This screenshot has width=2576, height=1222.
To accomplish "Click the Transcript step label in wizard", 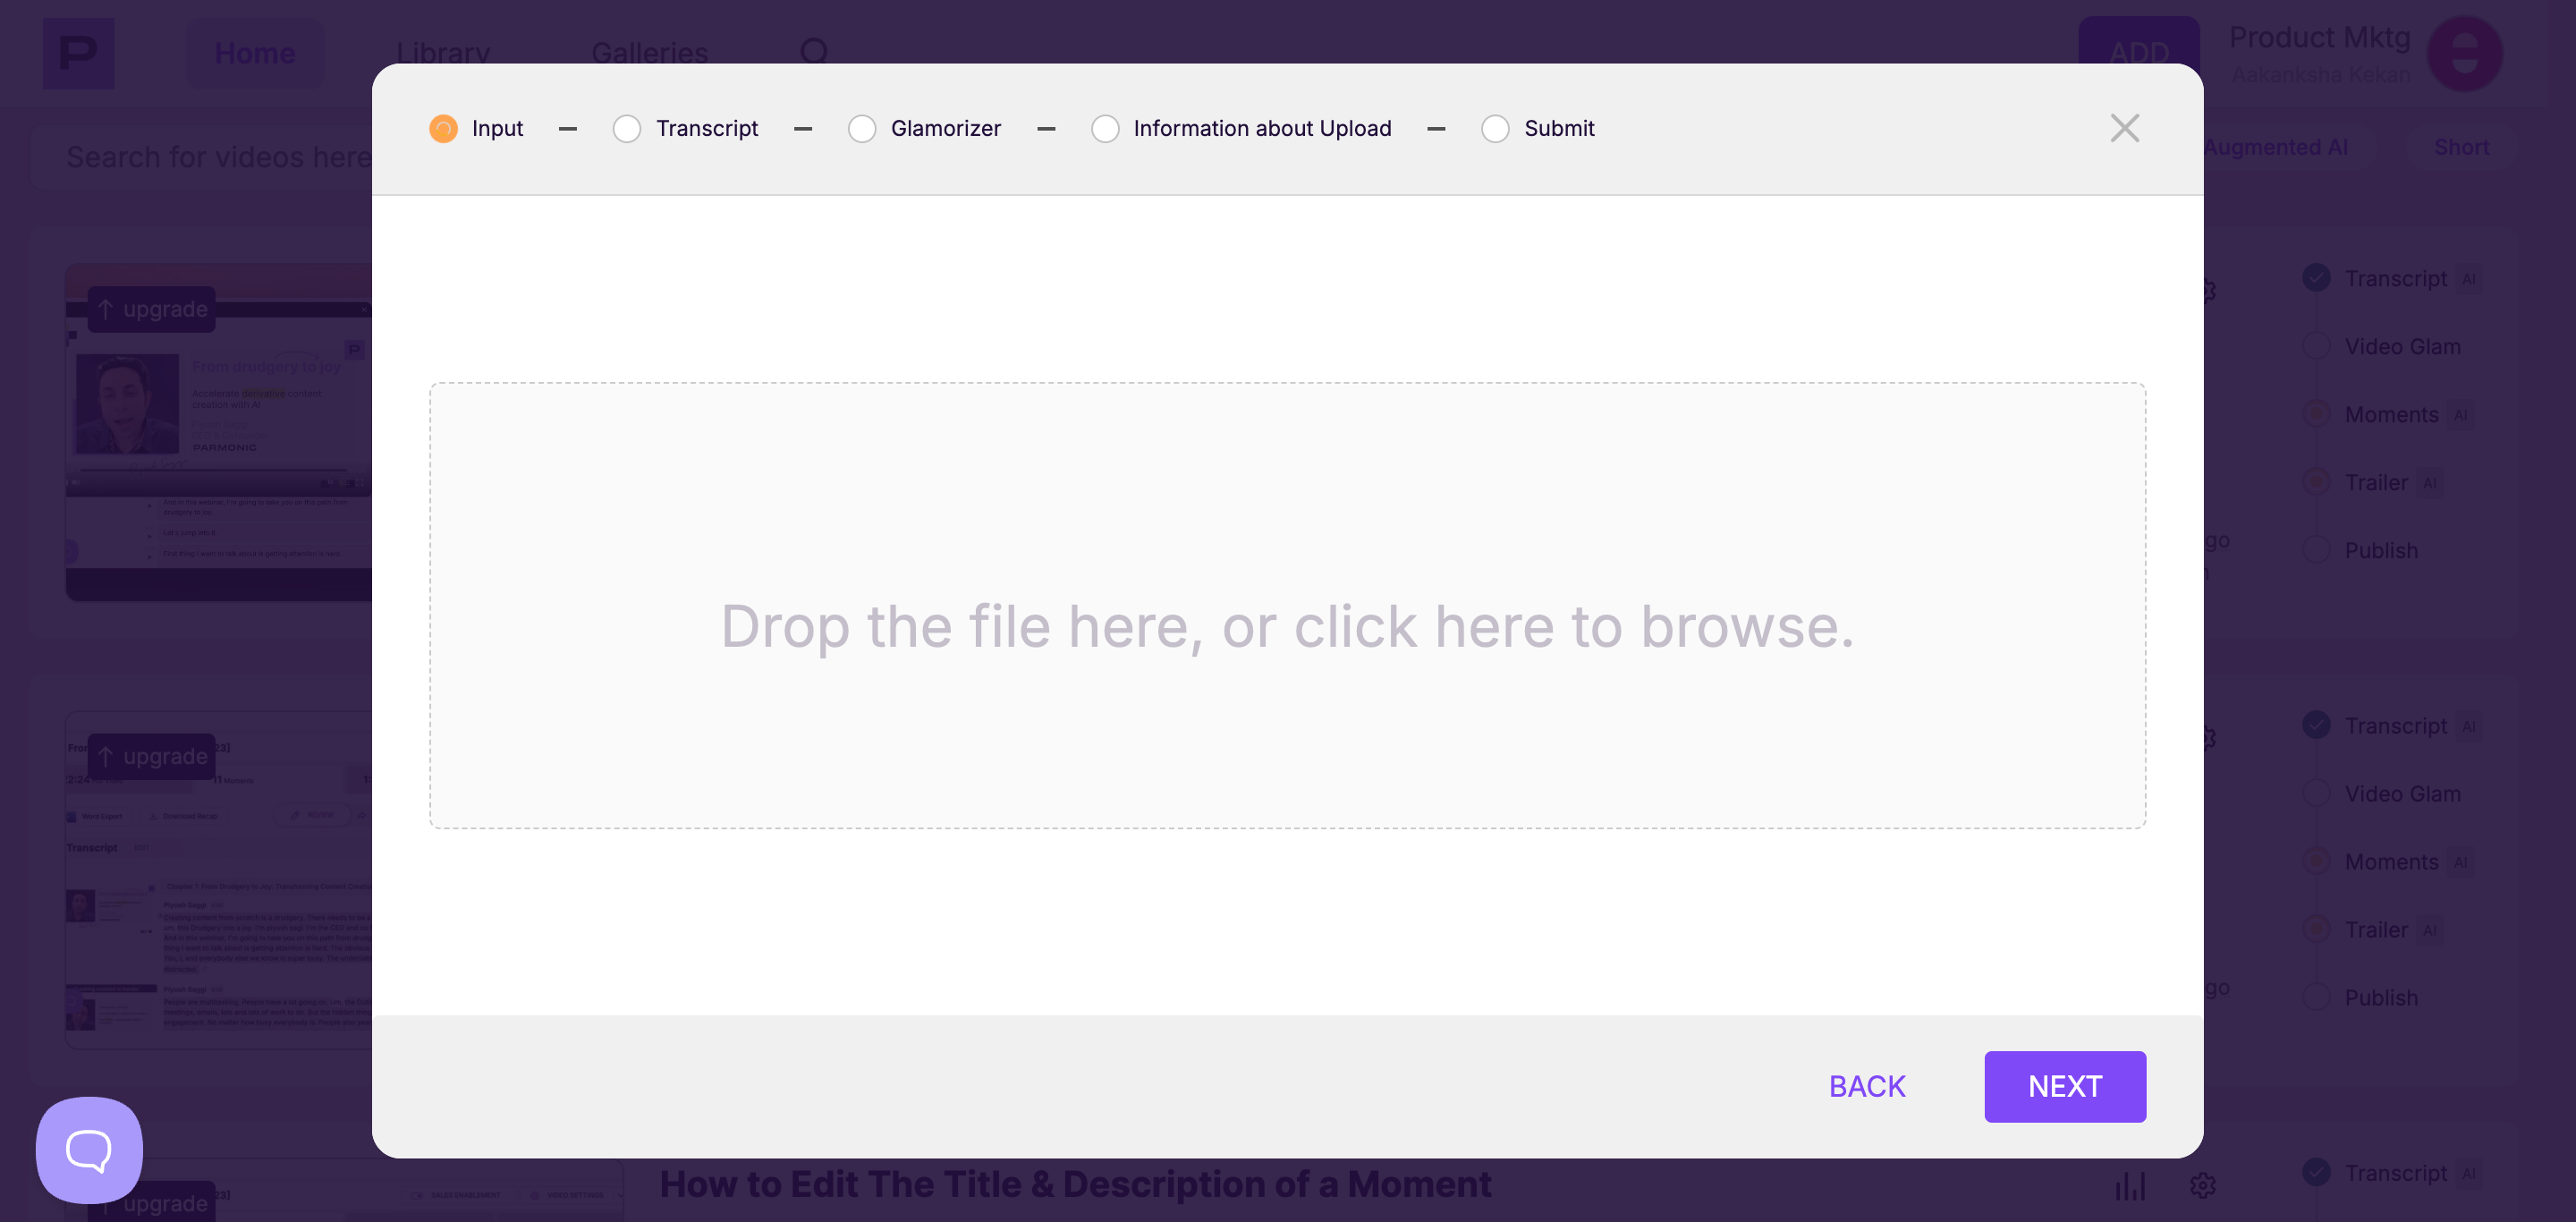I will tap(707, 128).
